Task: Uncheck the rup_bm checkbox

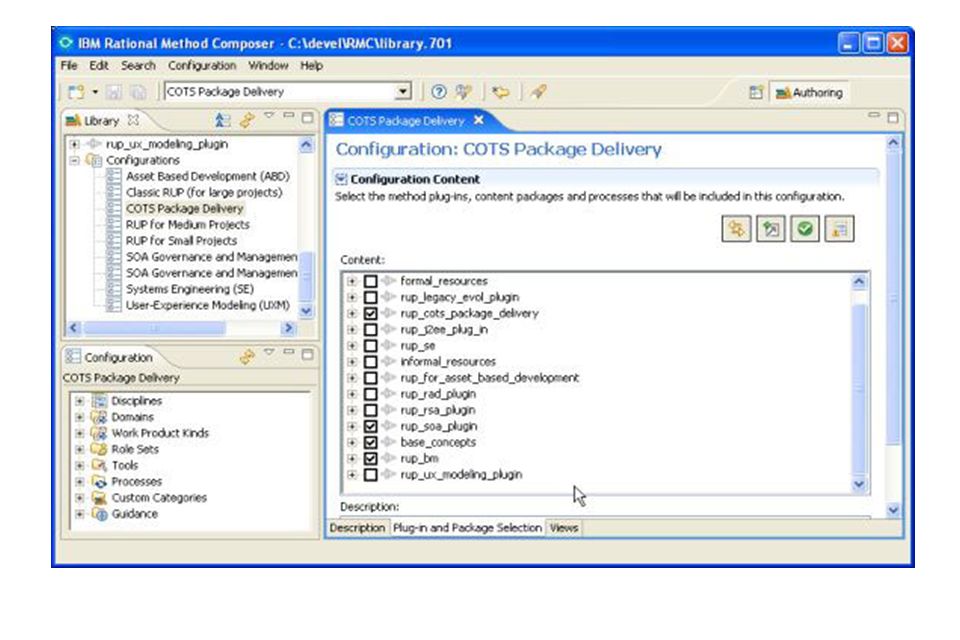Action: (x=370, y=459)
